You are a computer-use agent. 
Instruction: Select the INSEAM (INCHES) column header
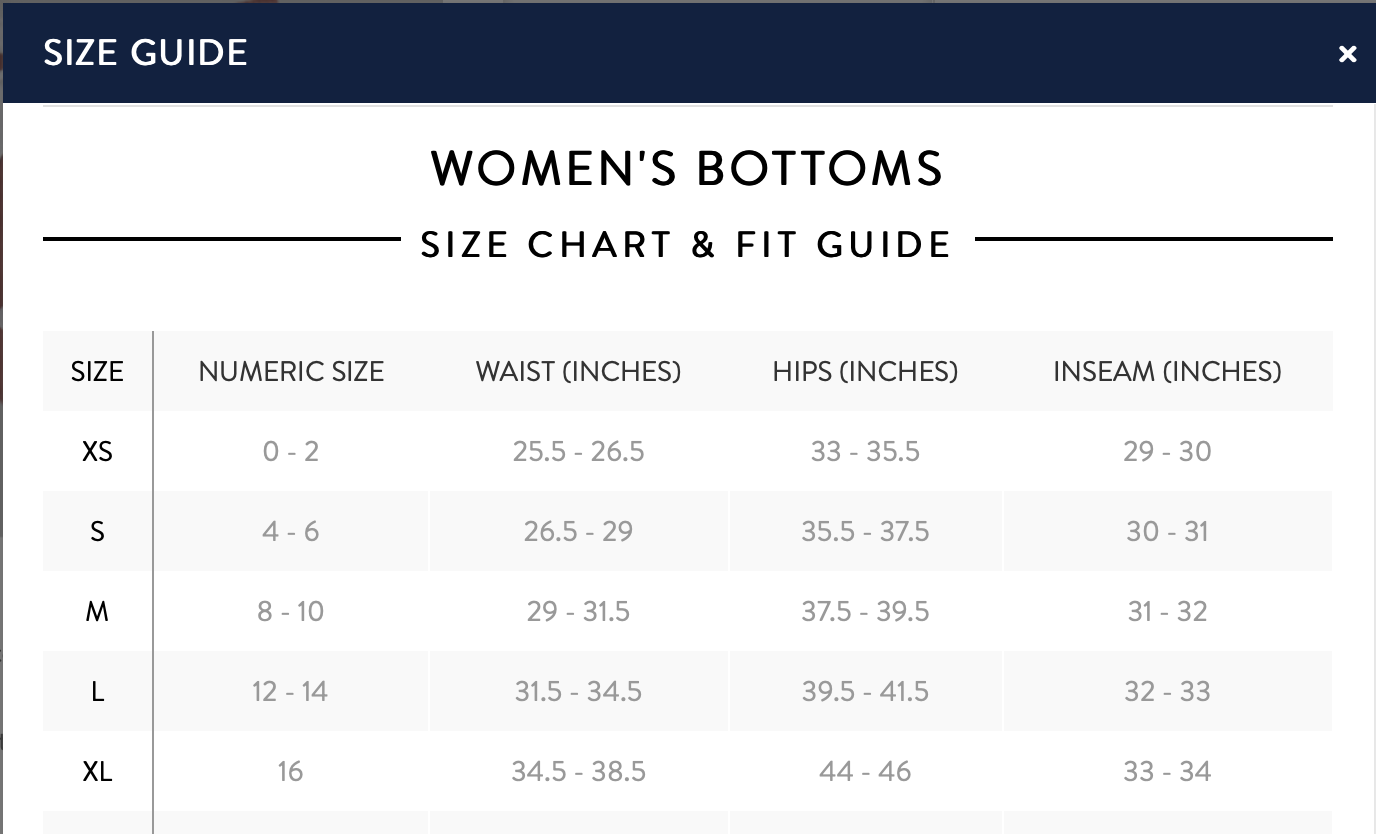click(1167, 372)
